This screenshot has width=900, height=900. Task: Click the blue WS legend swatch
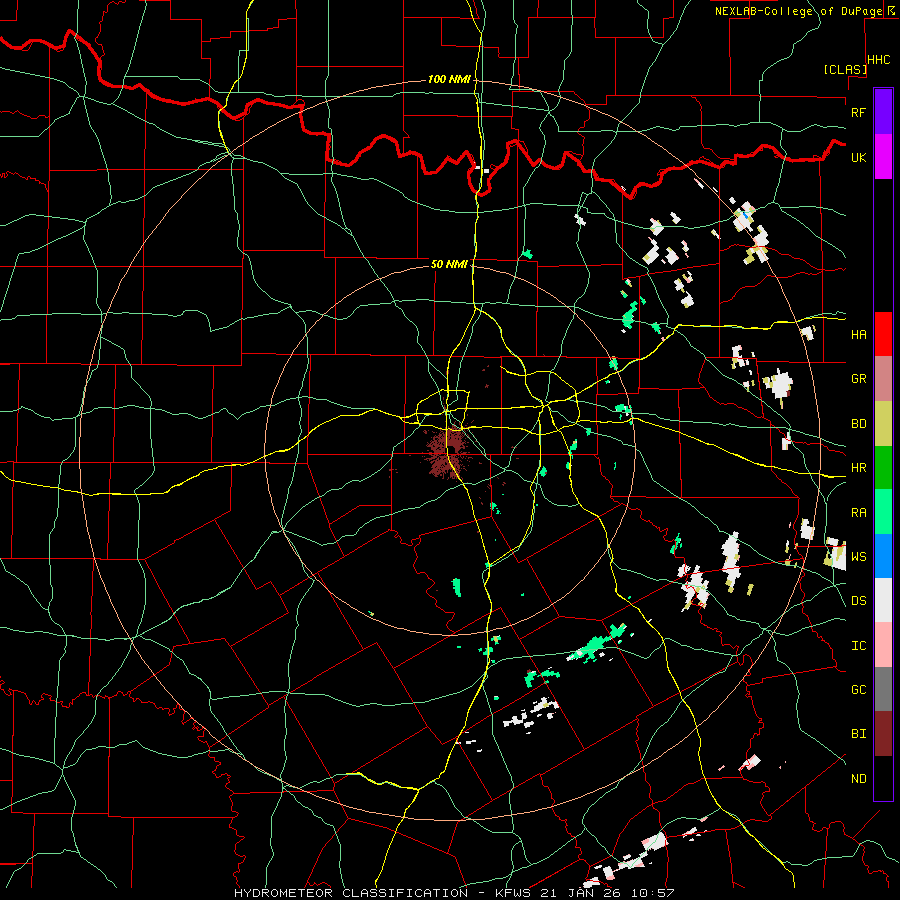883,556
